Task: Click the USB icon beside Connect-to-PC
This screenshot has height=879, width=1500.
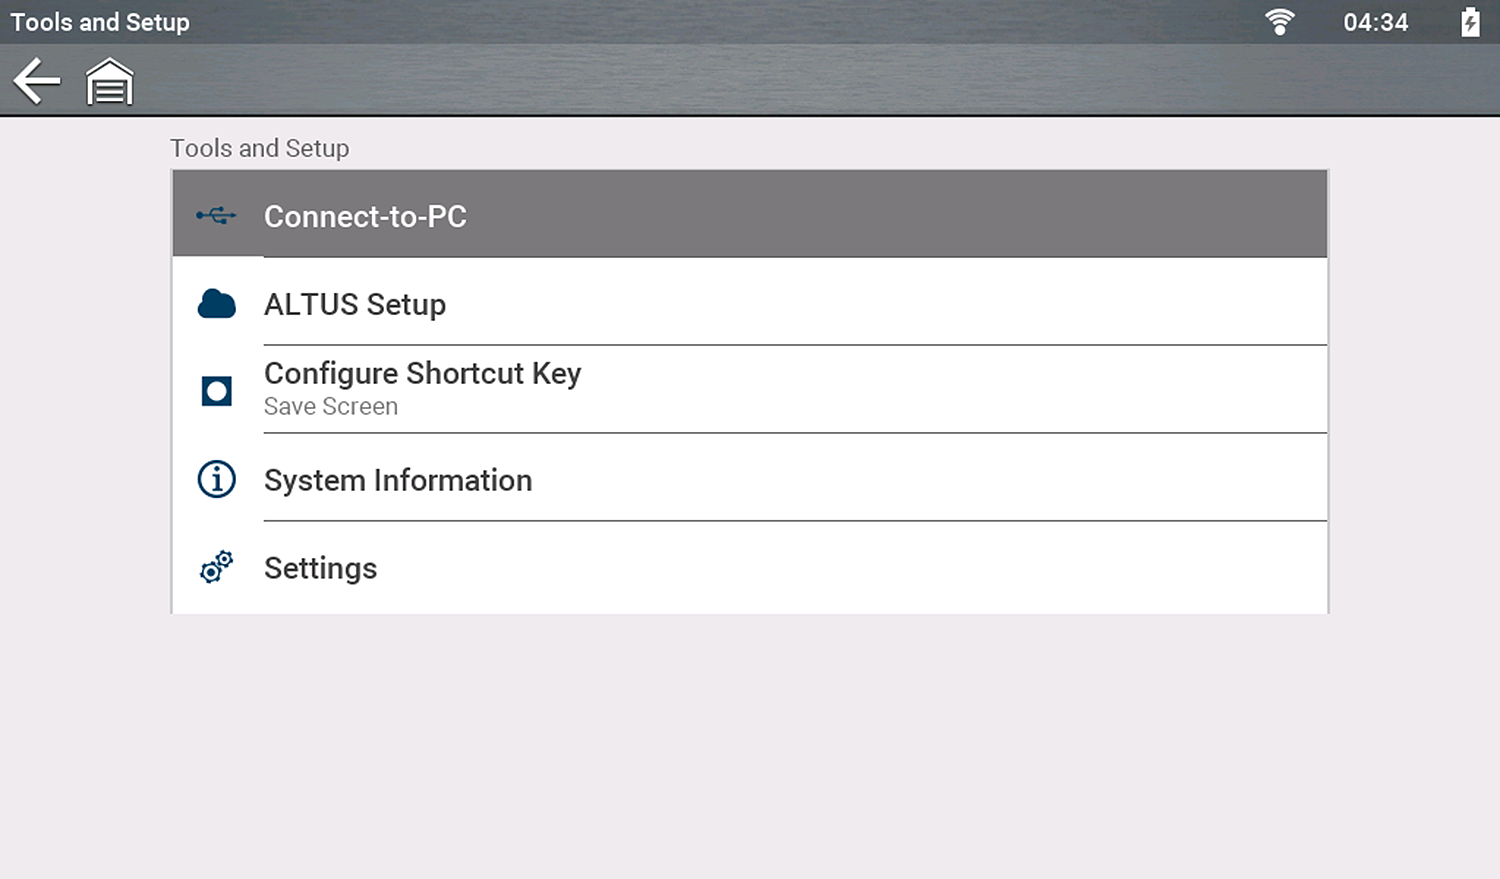Action: tap(216, 215)
